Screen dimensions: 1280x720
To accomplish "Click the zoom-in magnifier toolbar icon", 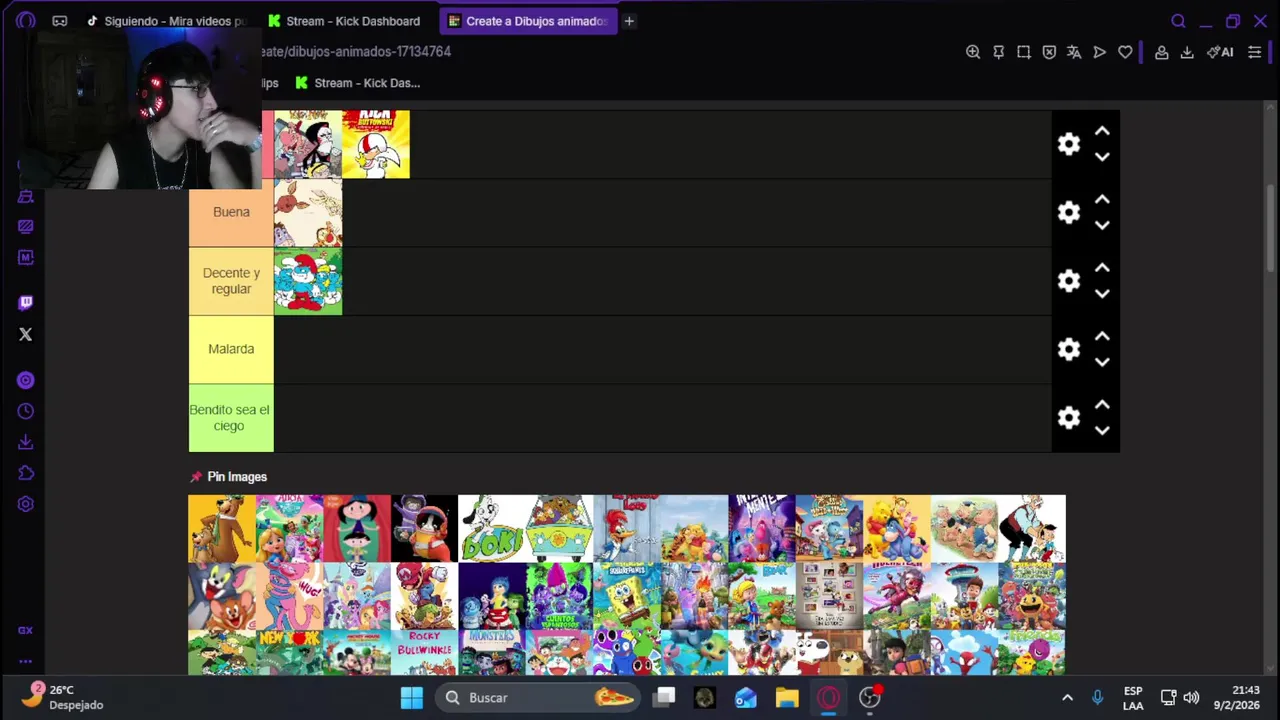I will coord(973,52).
